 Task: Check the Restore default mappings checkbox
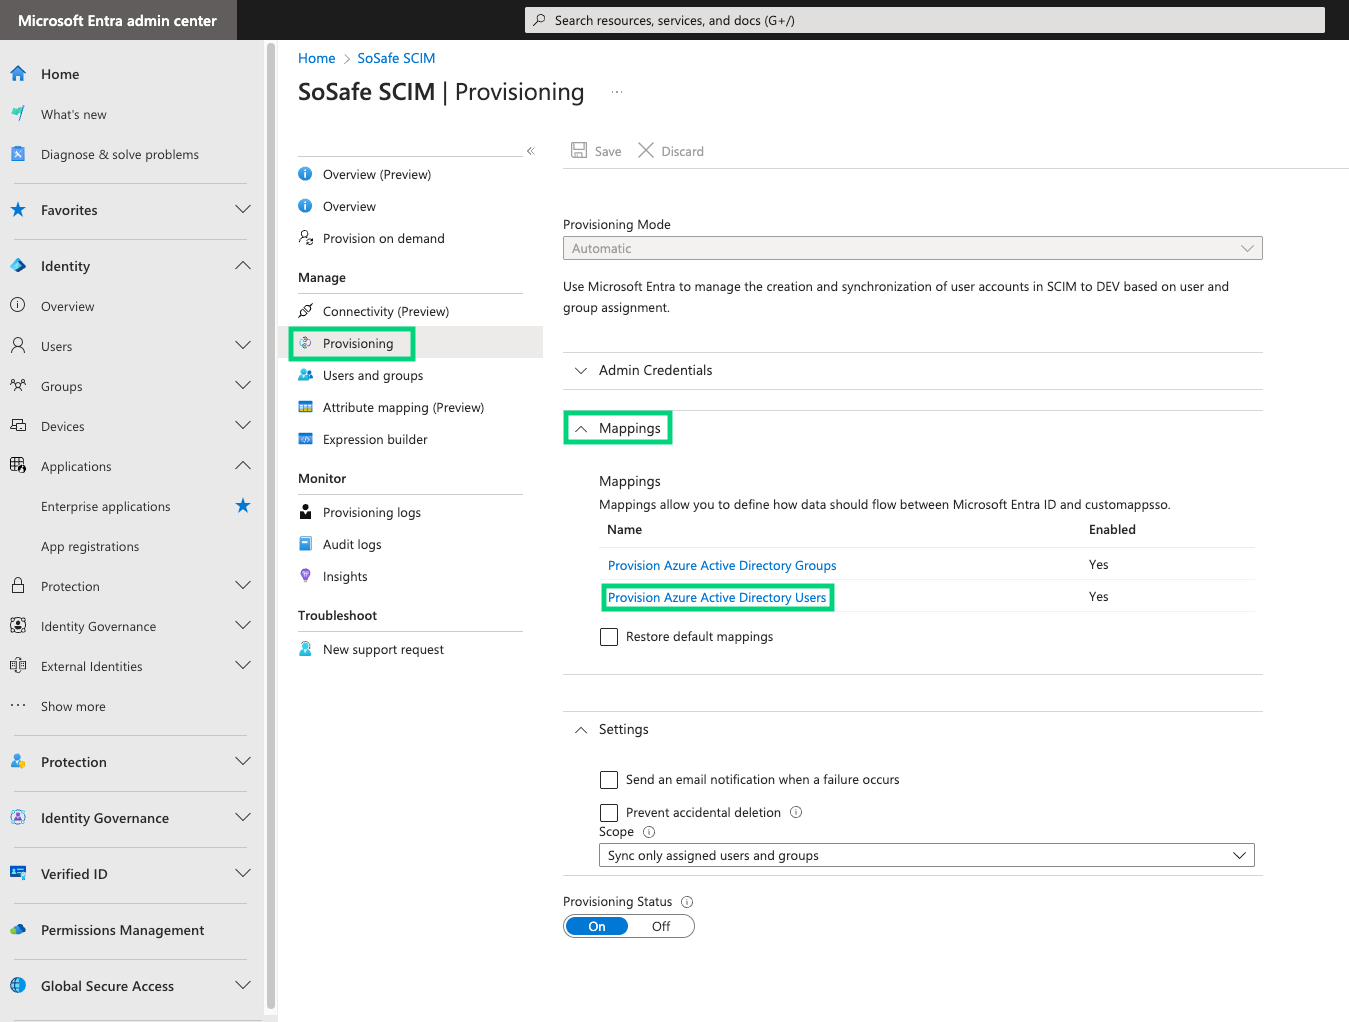(609, 637)
